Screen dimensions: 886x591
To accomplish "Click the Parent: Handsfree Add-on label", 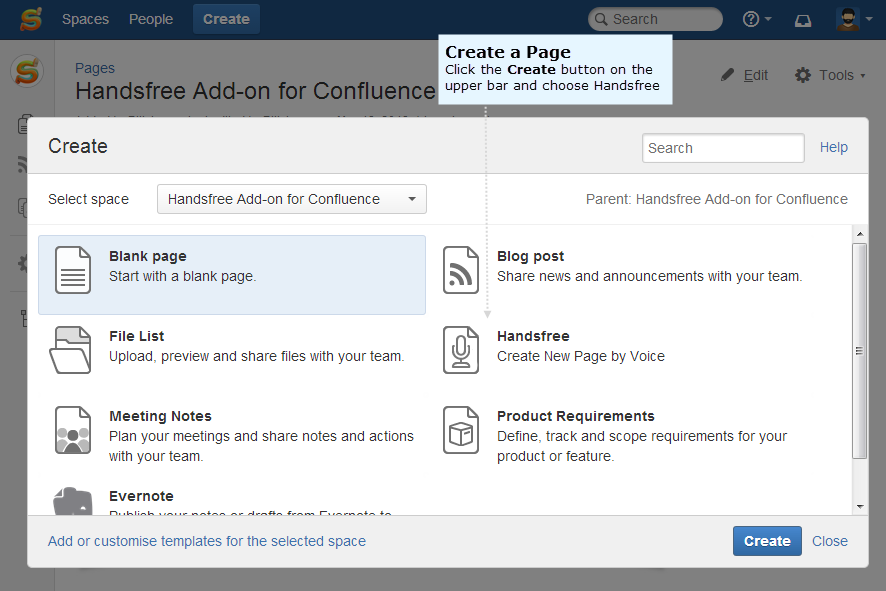I will point(716,199).
